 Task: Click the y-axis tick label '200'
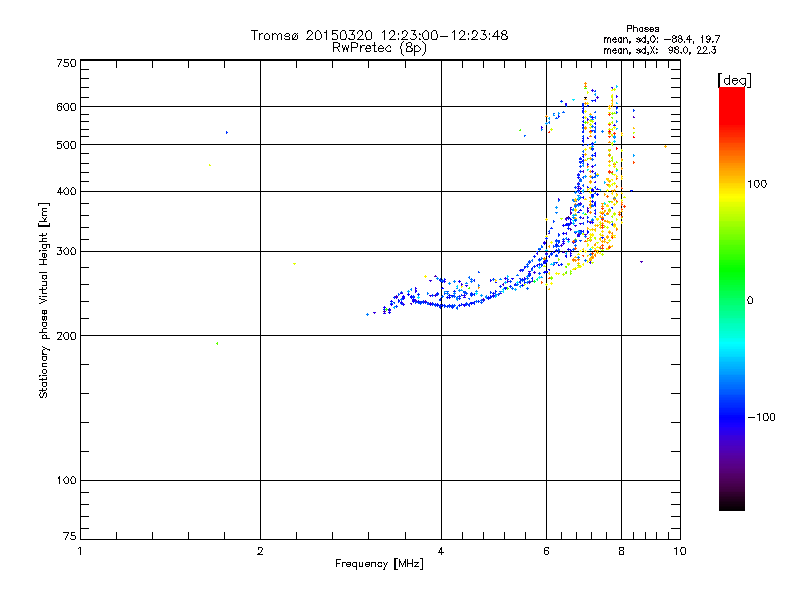click(66, 336)
